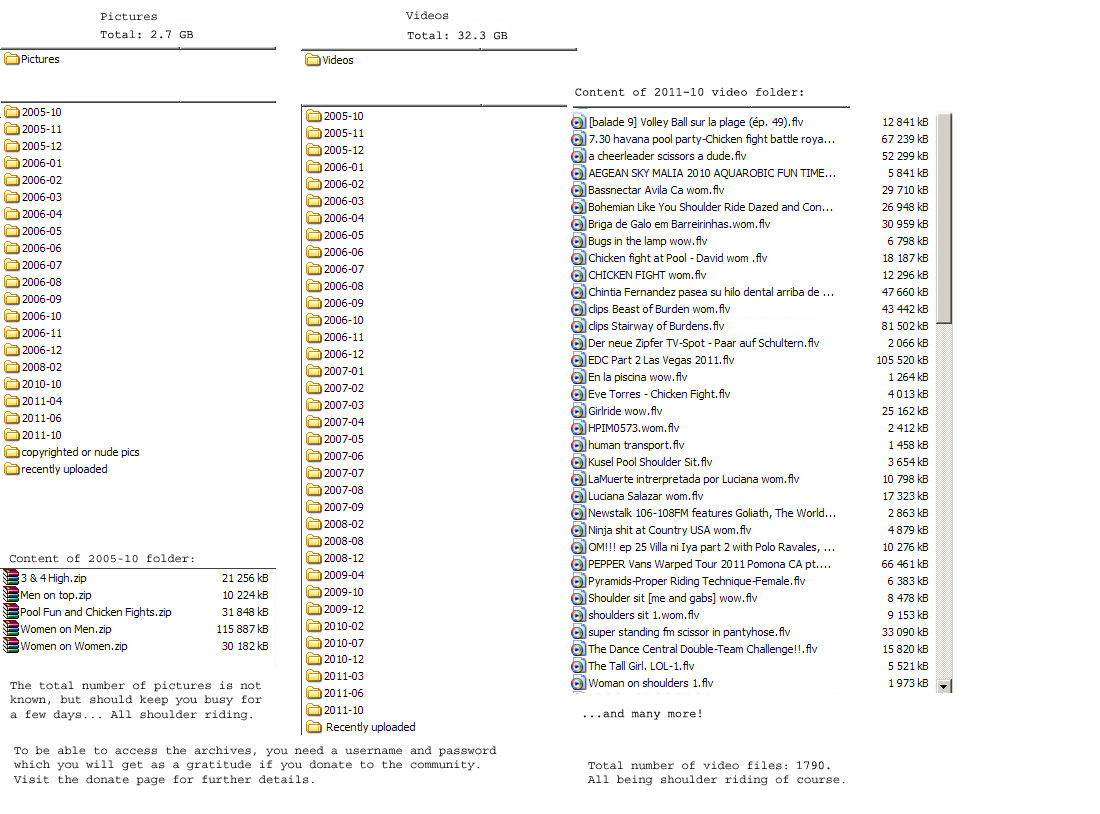Click the video file icon of 'Bassnectar Avila Ca wom.flv'
This screenshot has height=814, width=1100.
point(578,190)
